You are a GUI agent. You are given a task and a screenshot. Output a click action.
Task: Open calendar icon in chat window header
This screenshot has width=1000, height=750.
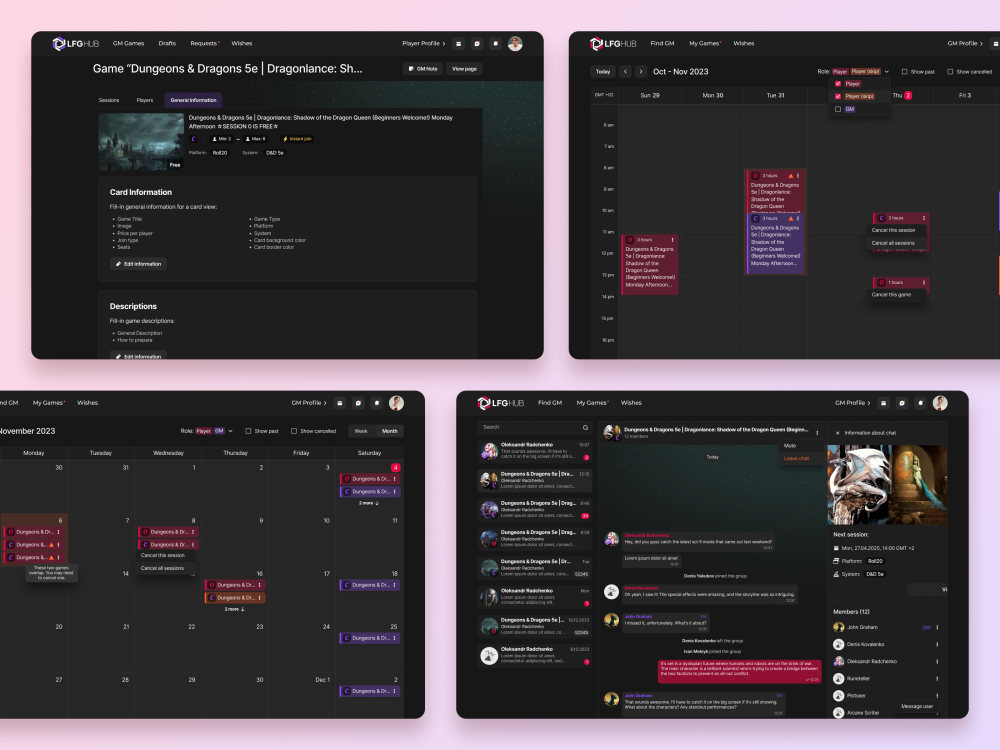883,403
